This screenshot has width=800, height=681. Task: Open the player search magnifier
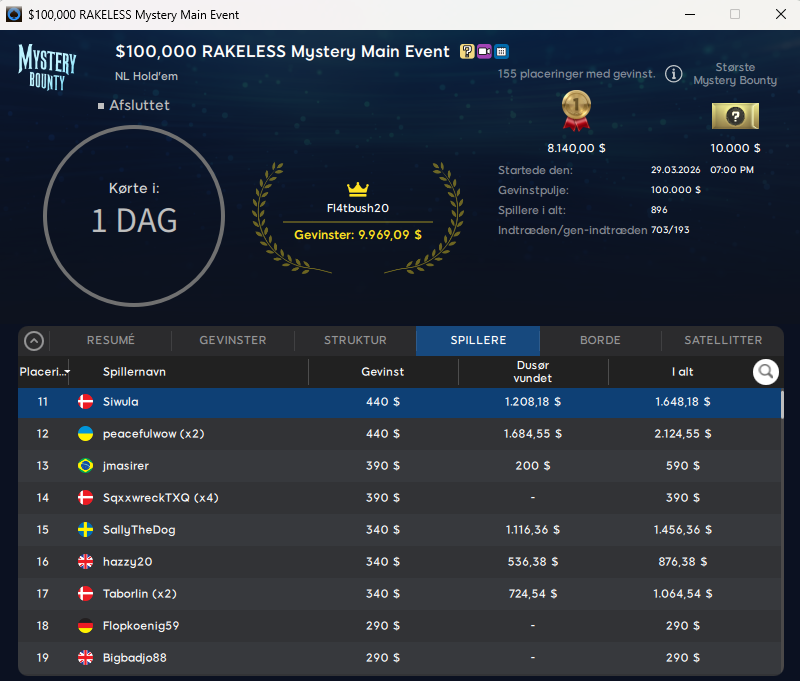point(766,372)
